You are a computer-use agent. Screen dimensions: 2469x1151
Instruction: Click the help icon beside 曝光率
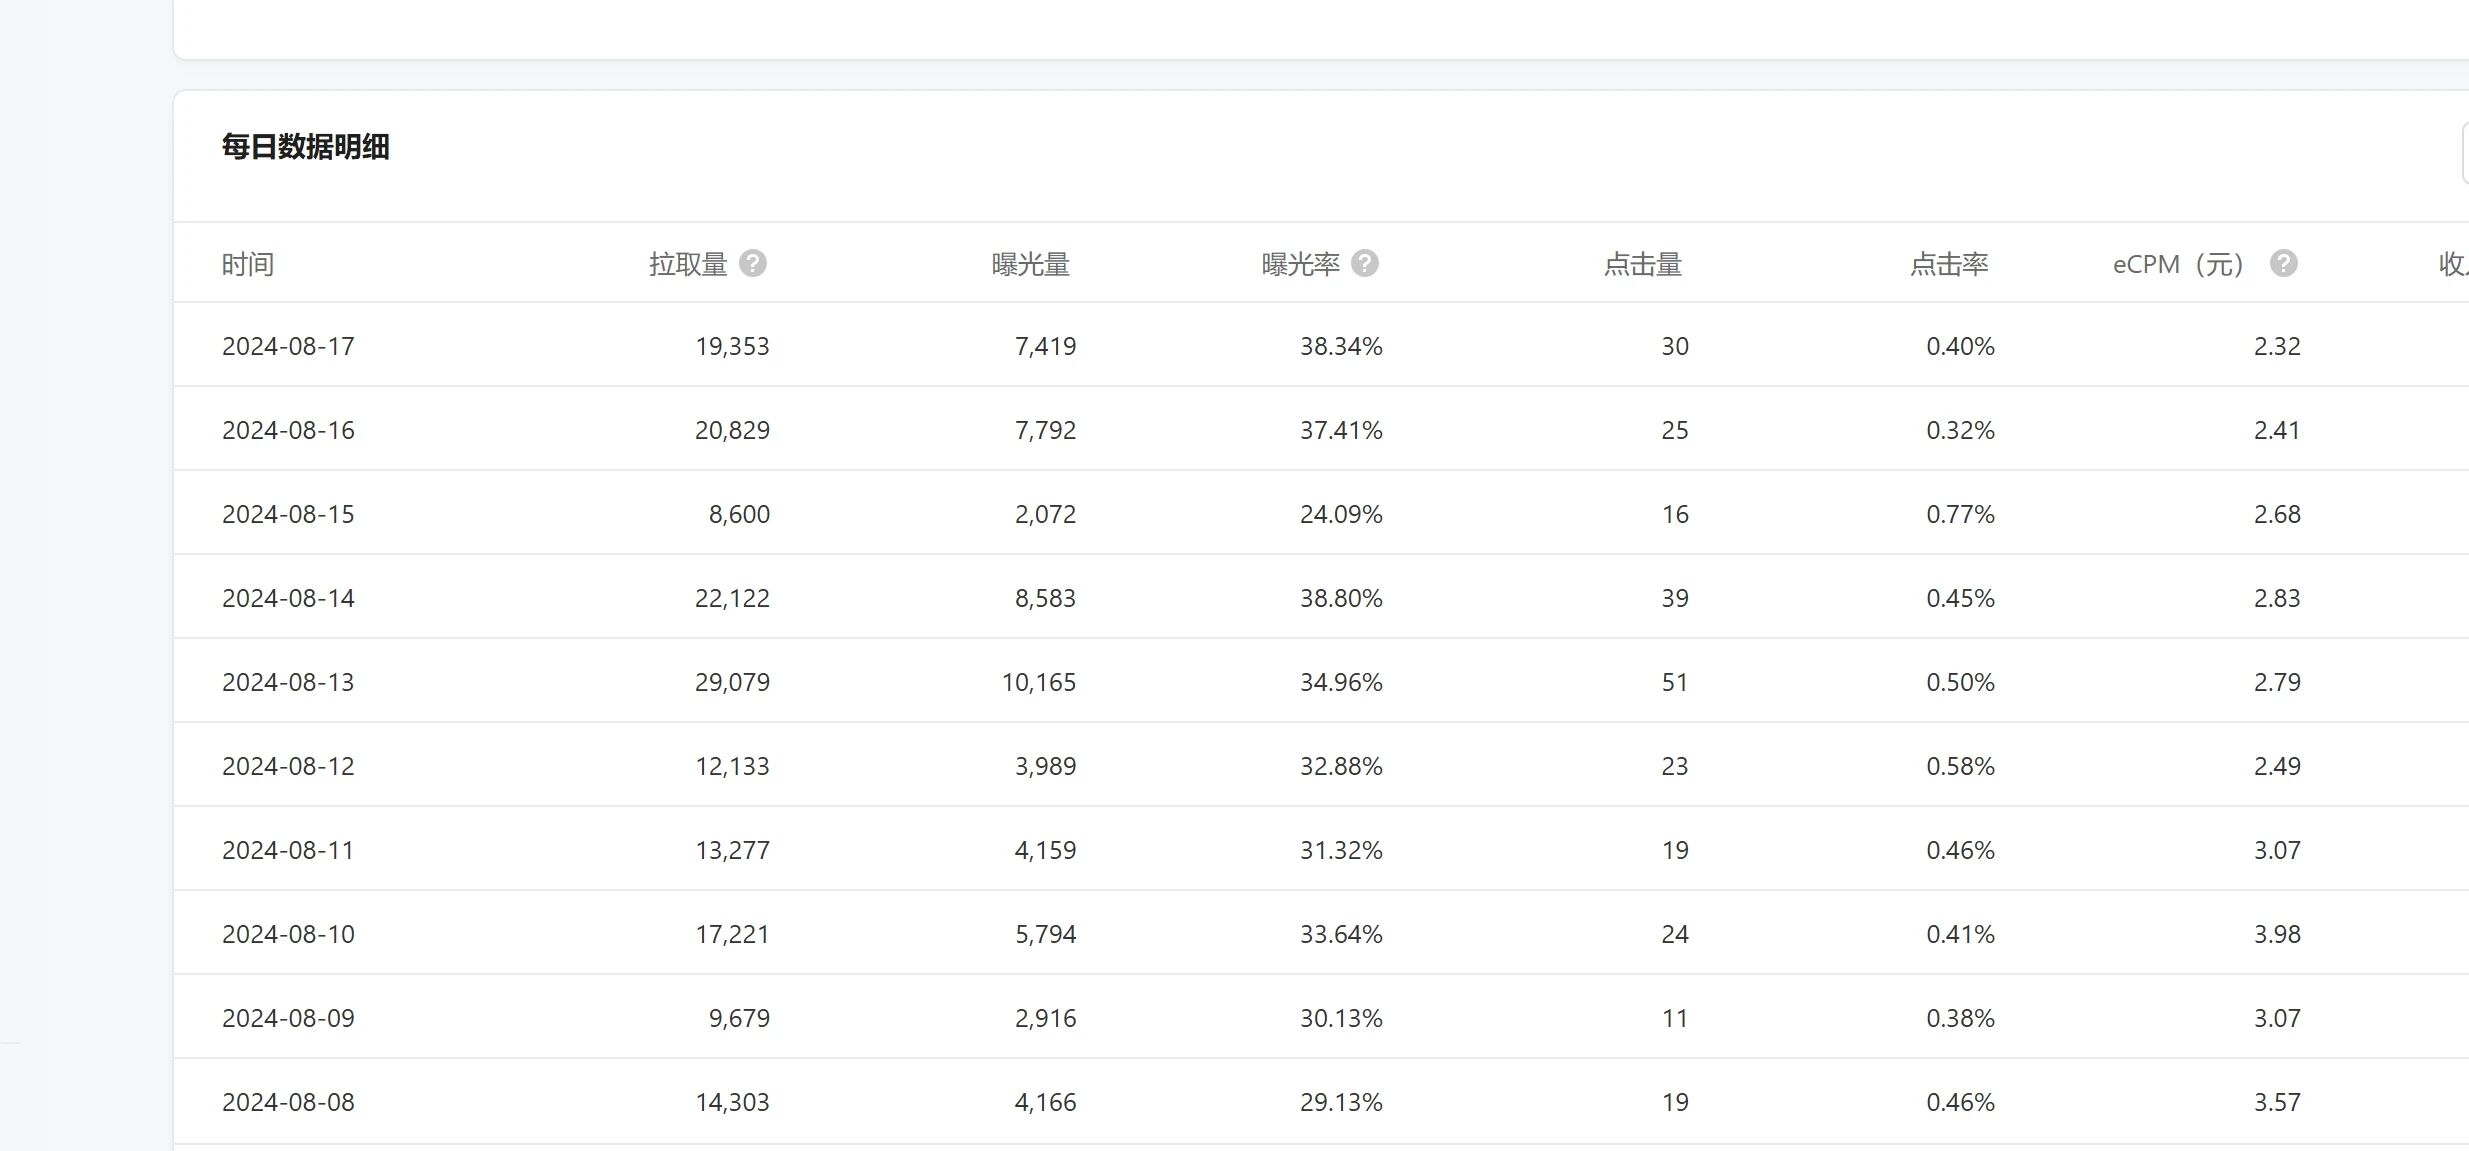click(x=1365, y=263)
